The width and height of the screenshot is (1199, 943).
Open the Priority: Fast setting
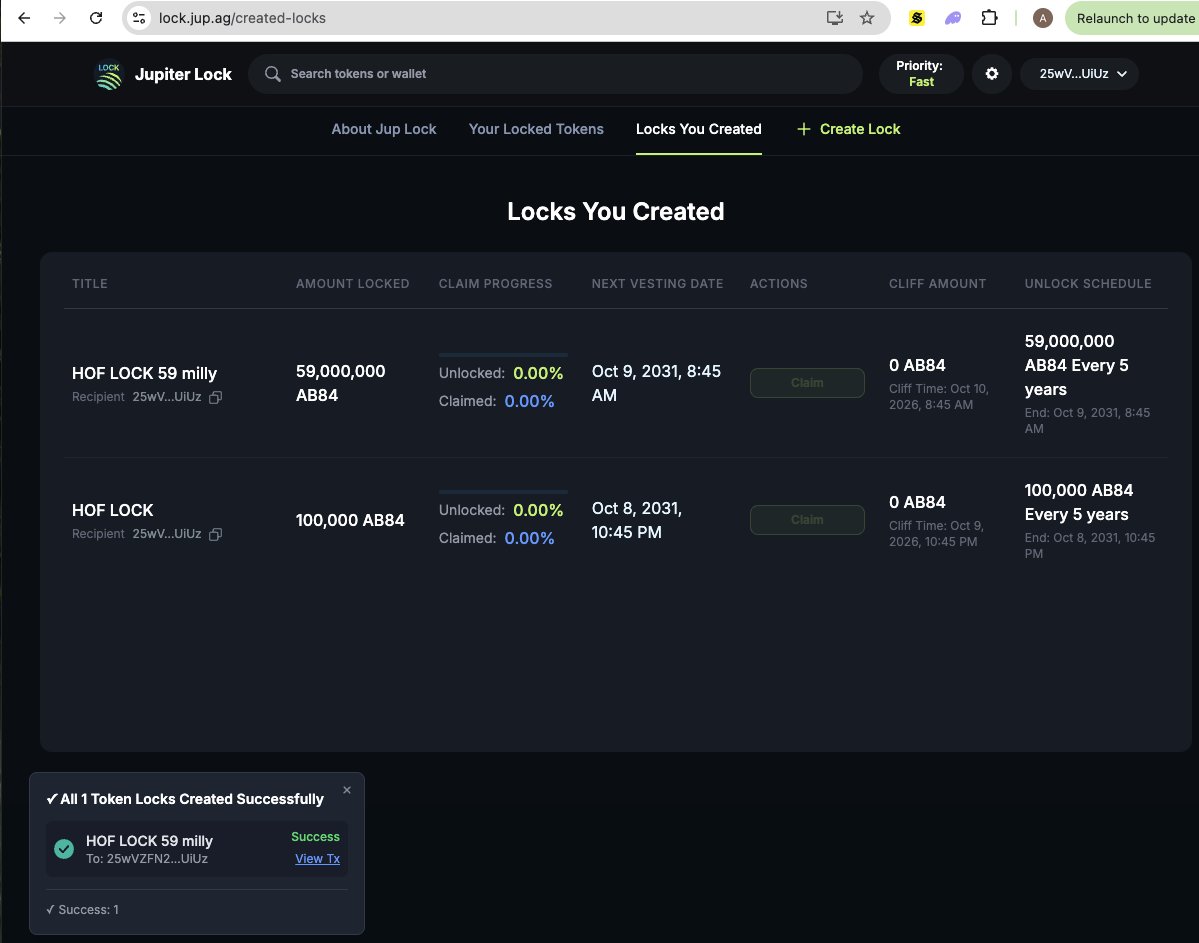tap(920, 74)
